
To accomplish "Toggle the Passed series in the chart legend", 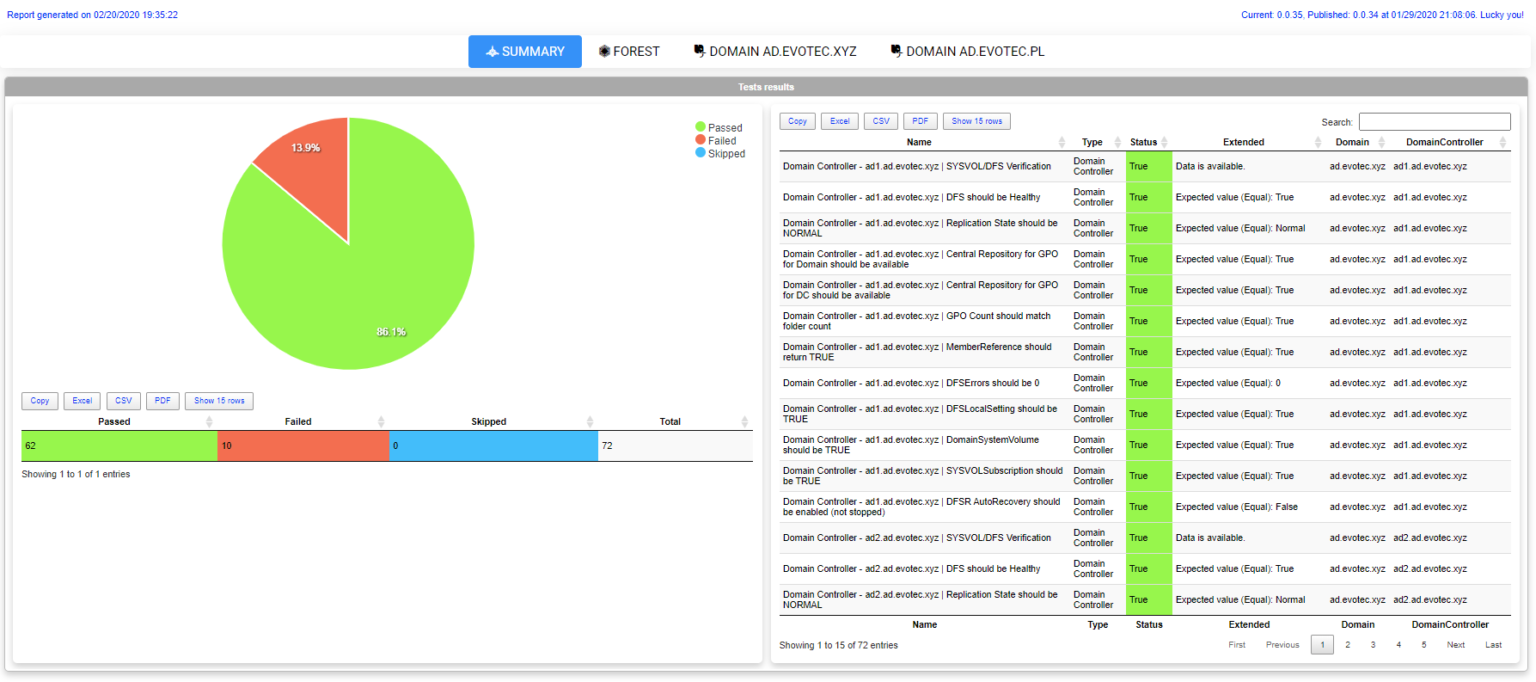I will [x=717, y=128].
